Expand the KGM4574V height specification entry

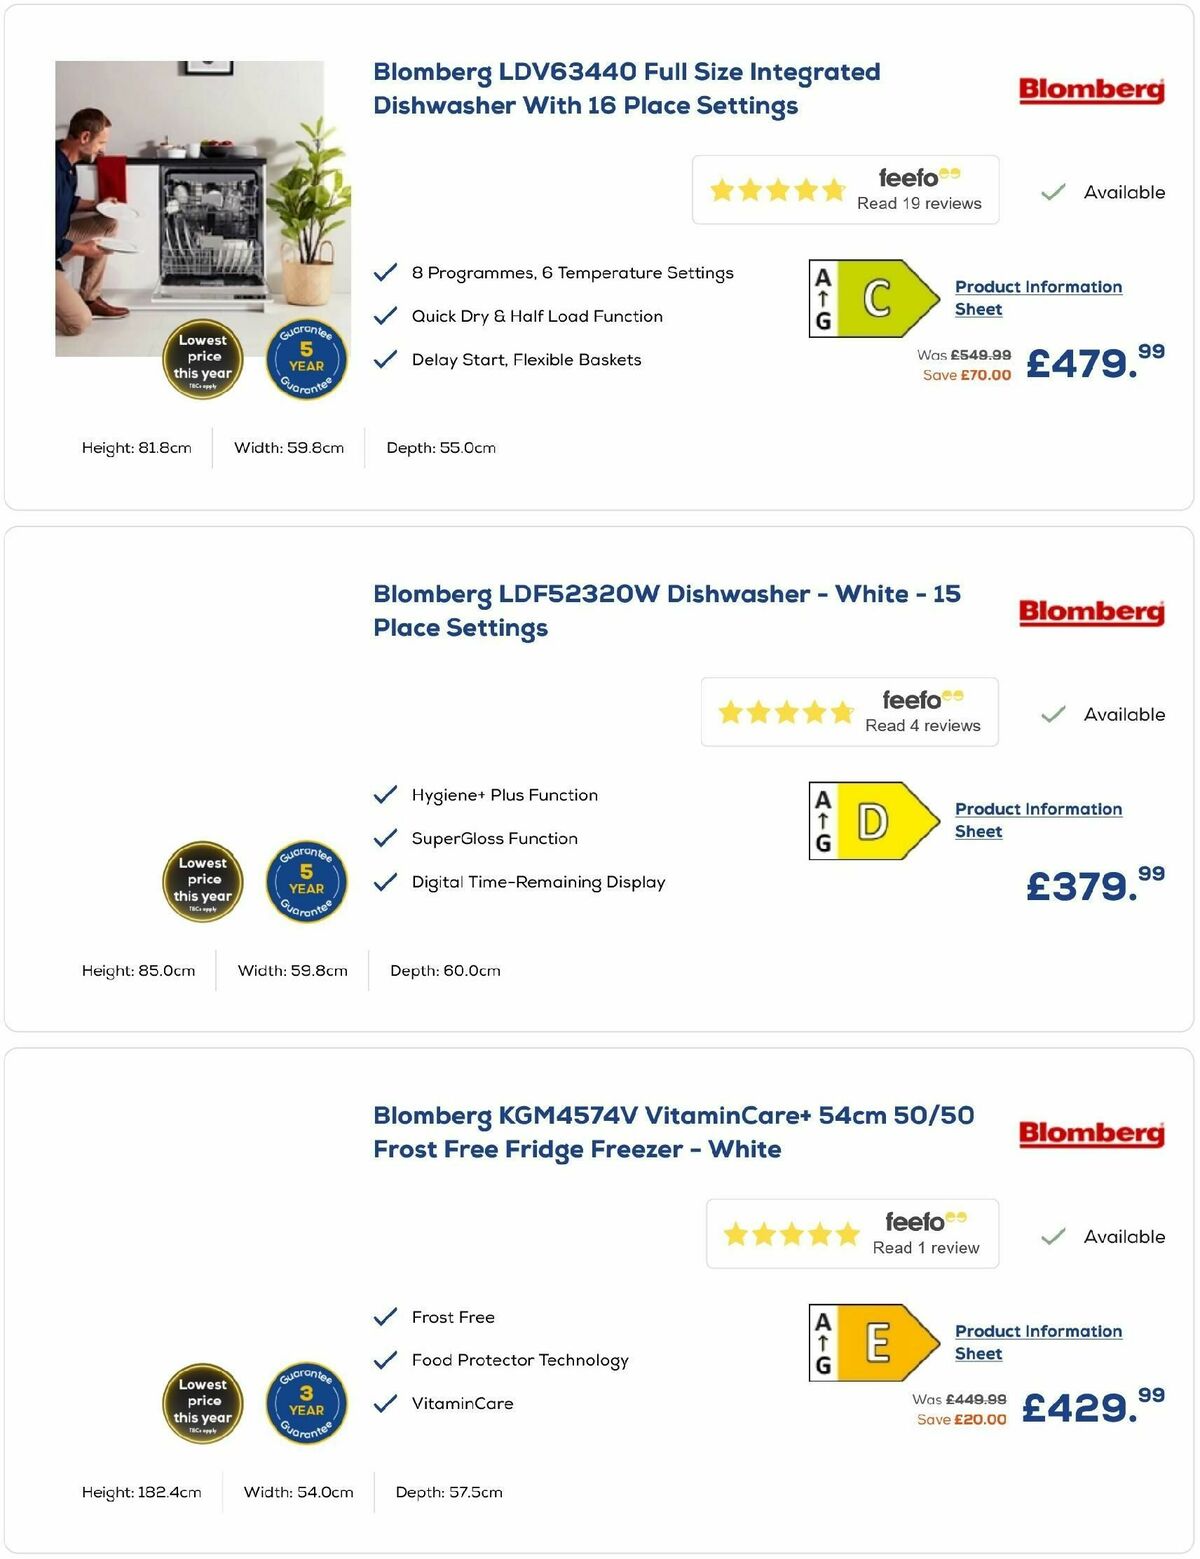point(142,1491)
